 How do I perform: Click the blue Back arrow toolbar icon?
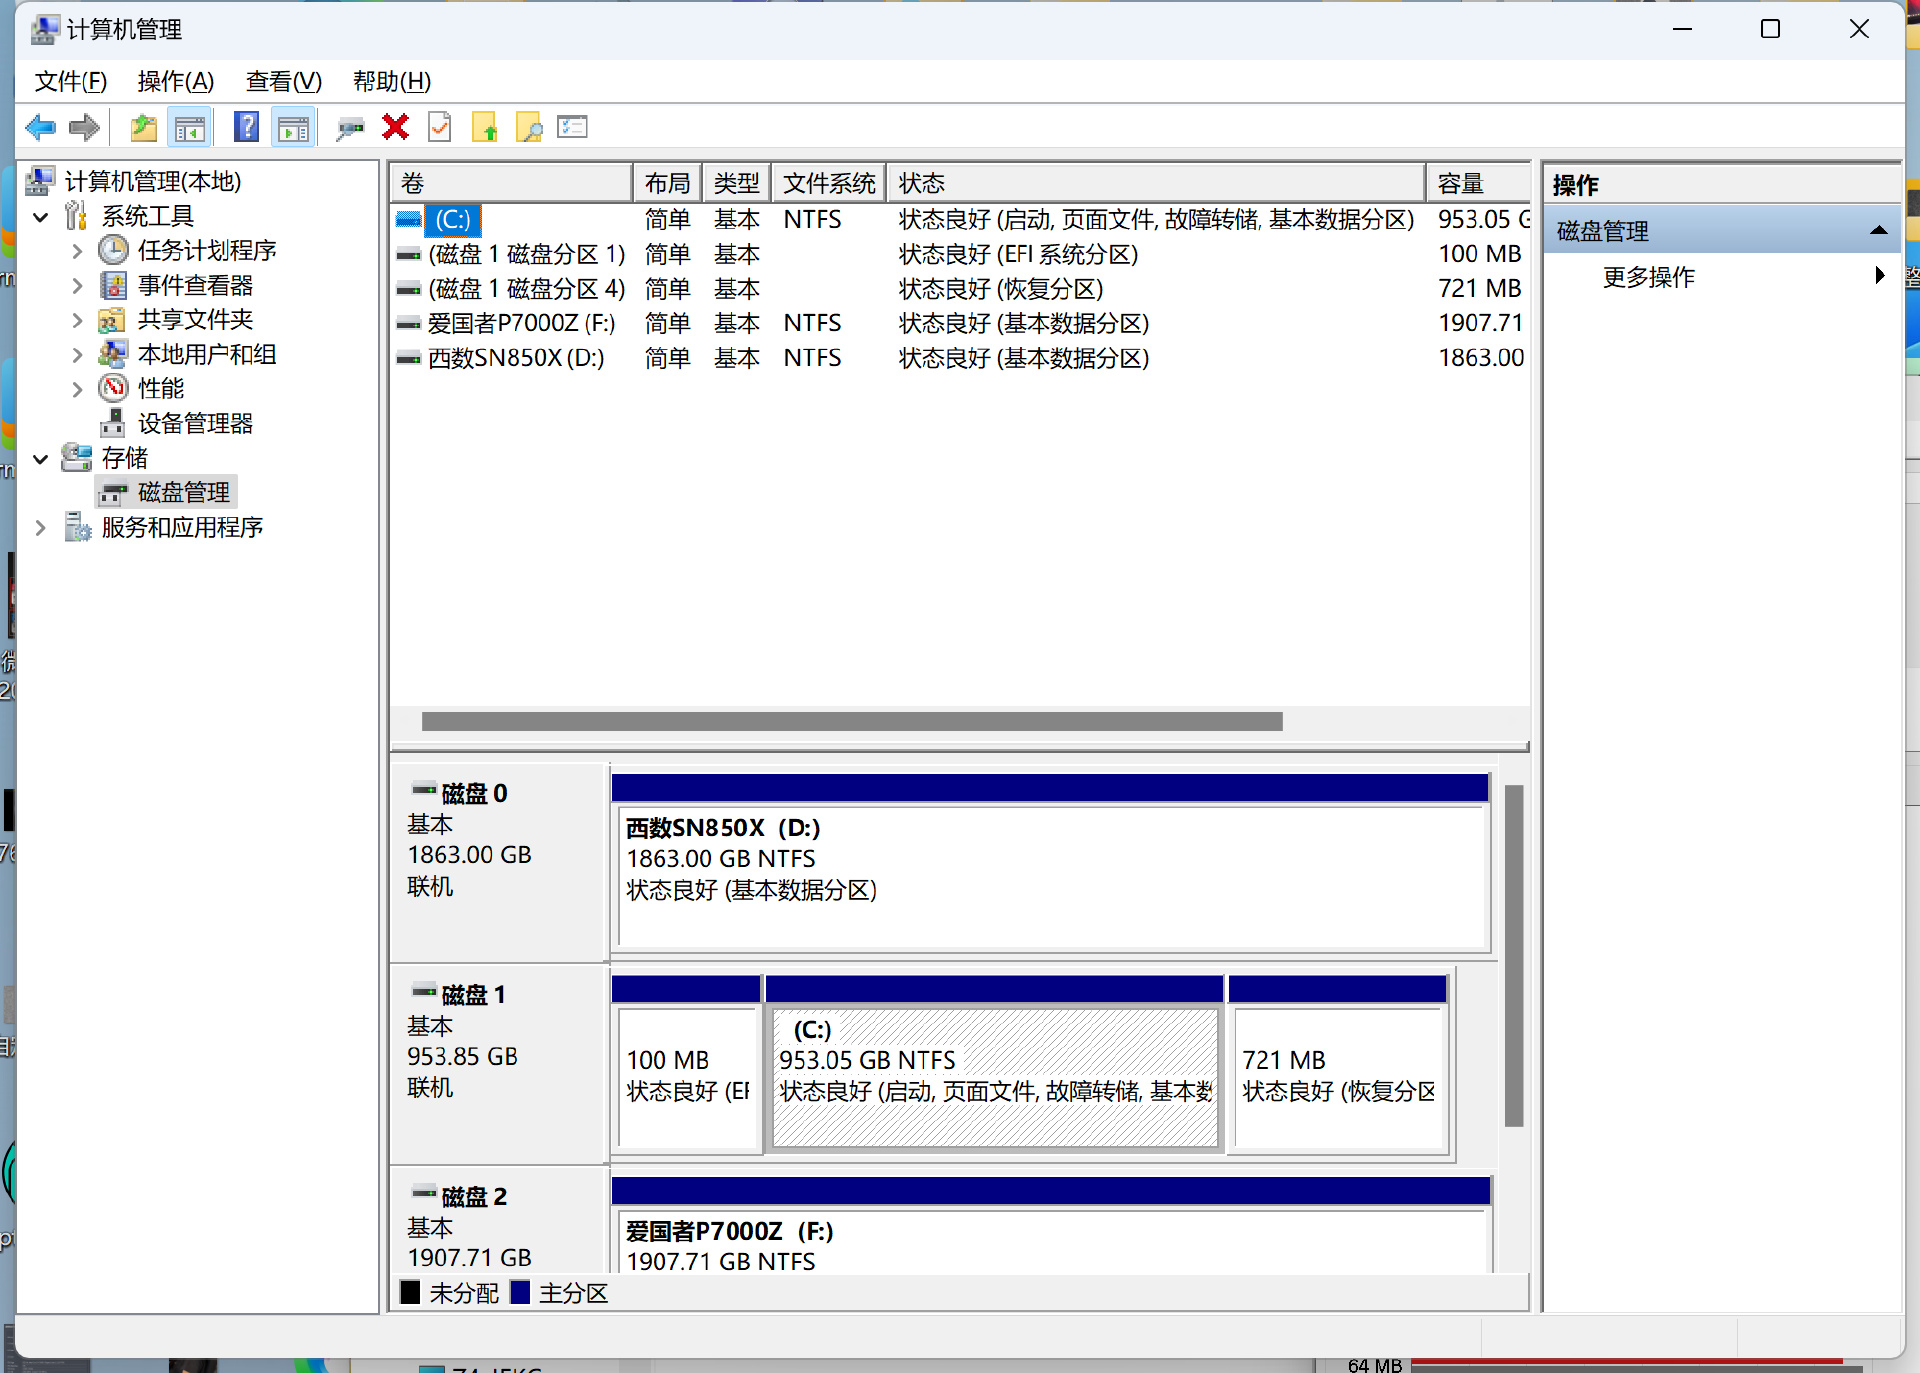[x=41, y=127]
